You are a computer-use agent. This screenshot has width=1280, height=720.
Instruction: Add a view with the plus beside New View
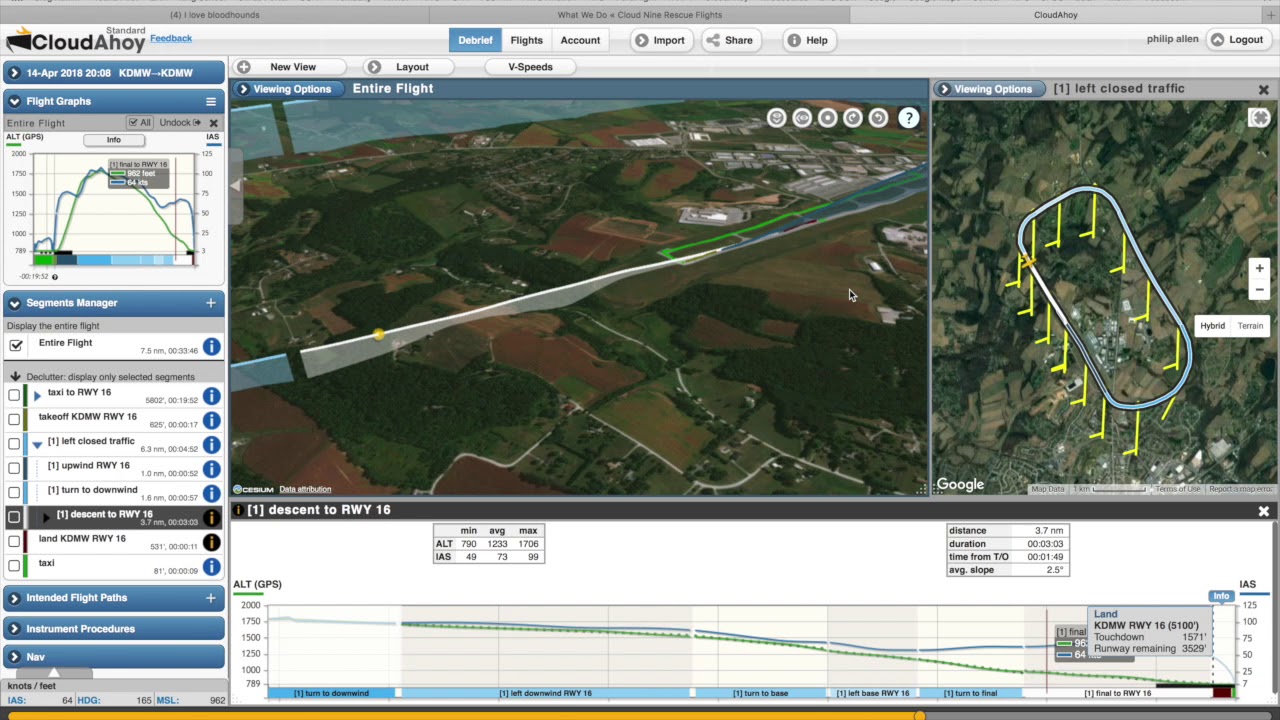coord(243,67)
